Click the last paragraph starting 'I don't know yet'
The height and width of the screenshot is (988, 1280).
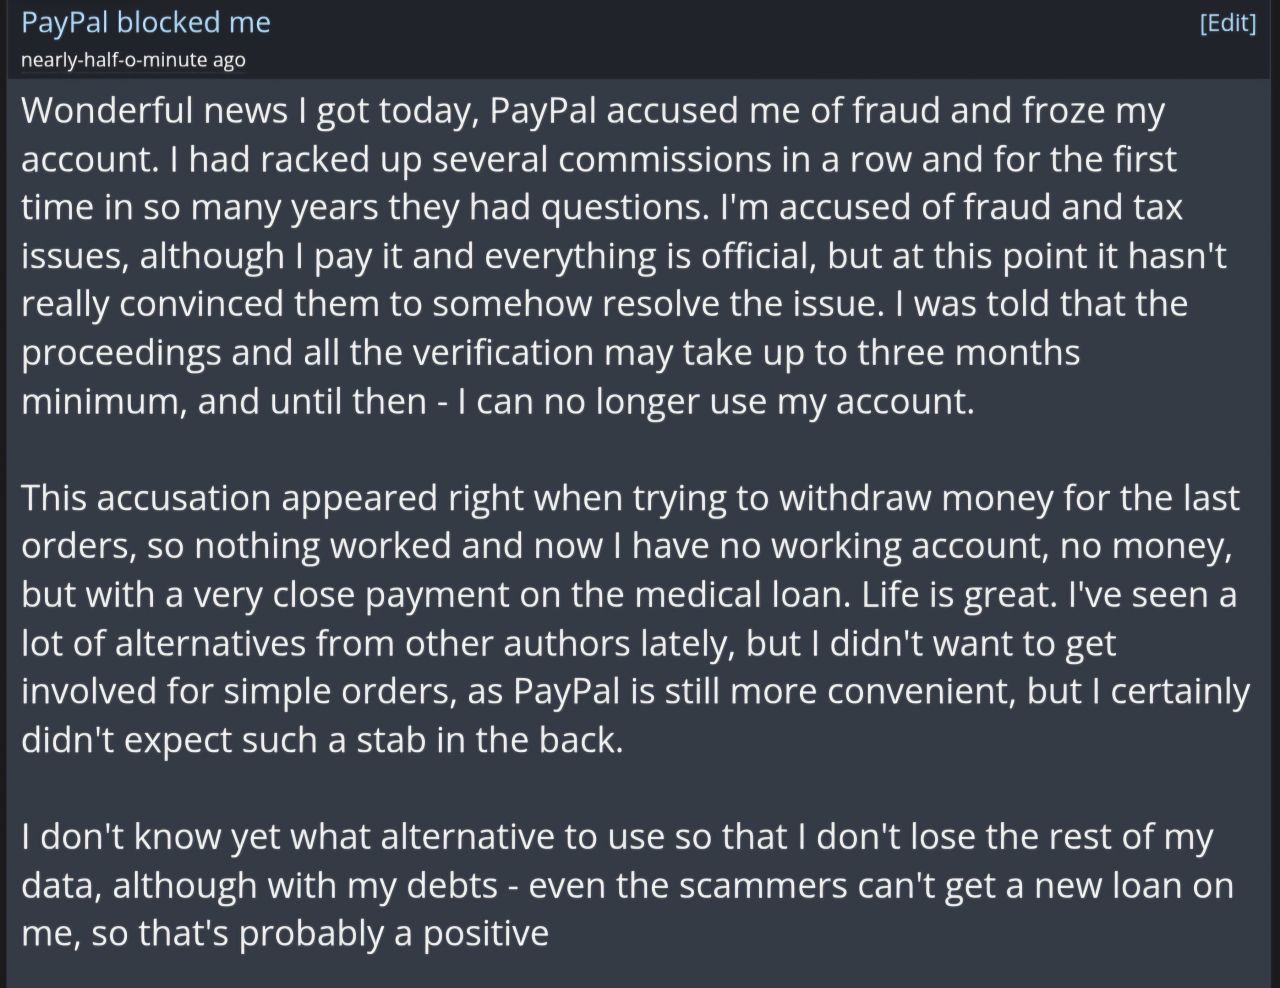pos(627,885)
